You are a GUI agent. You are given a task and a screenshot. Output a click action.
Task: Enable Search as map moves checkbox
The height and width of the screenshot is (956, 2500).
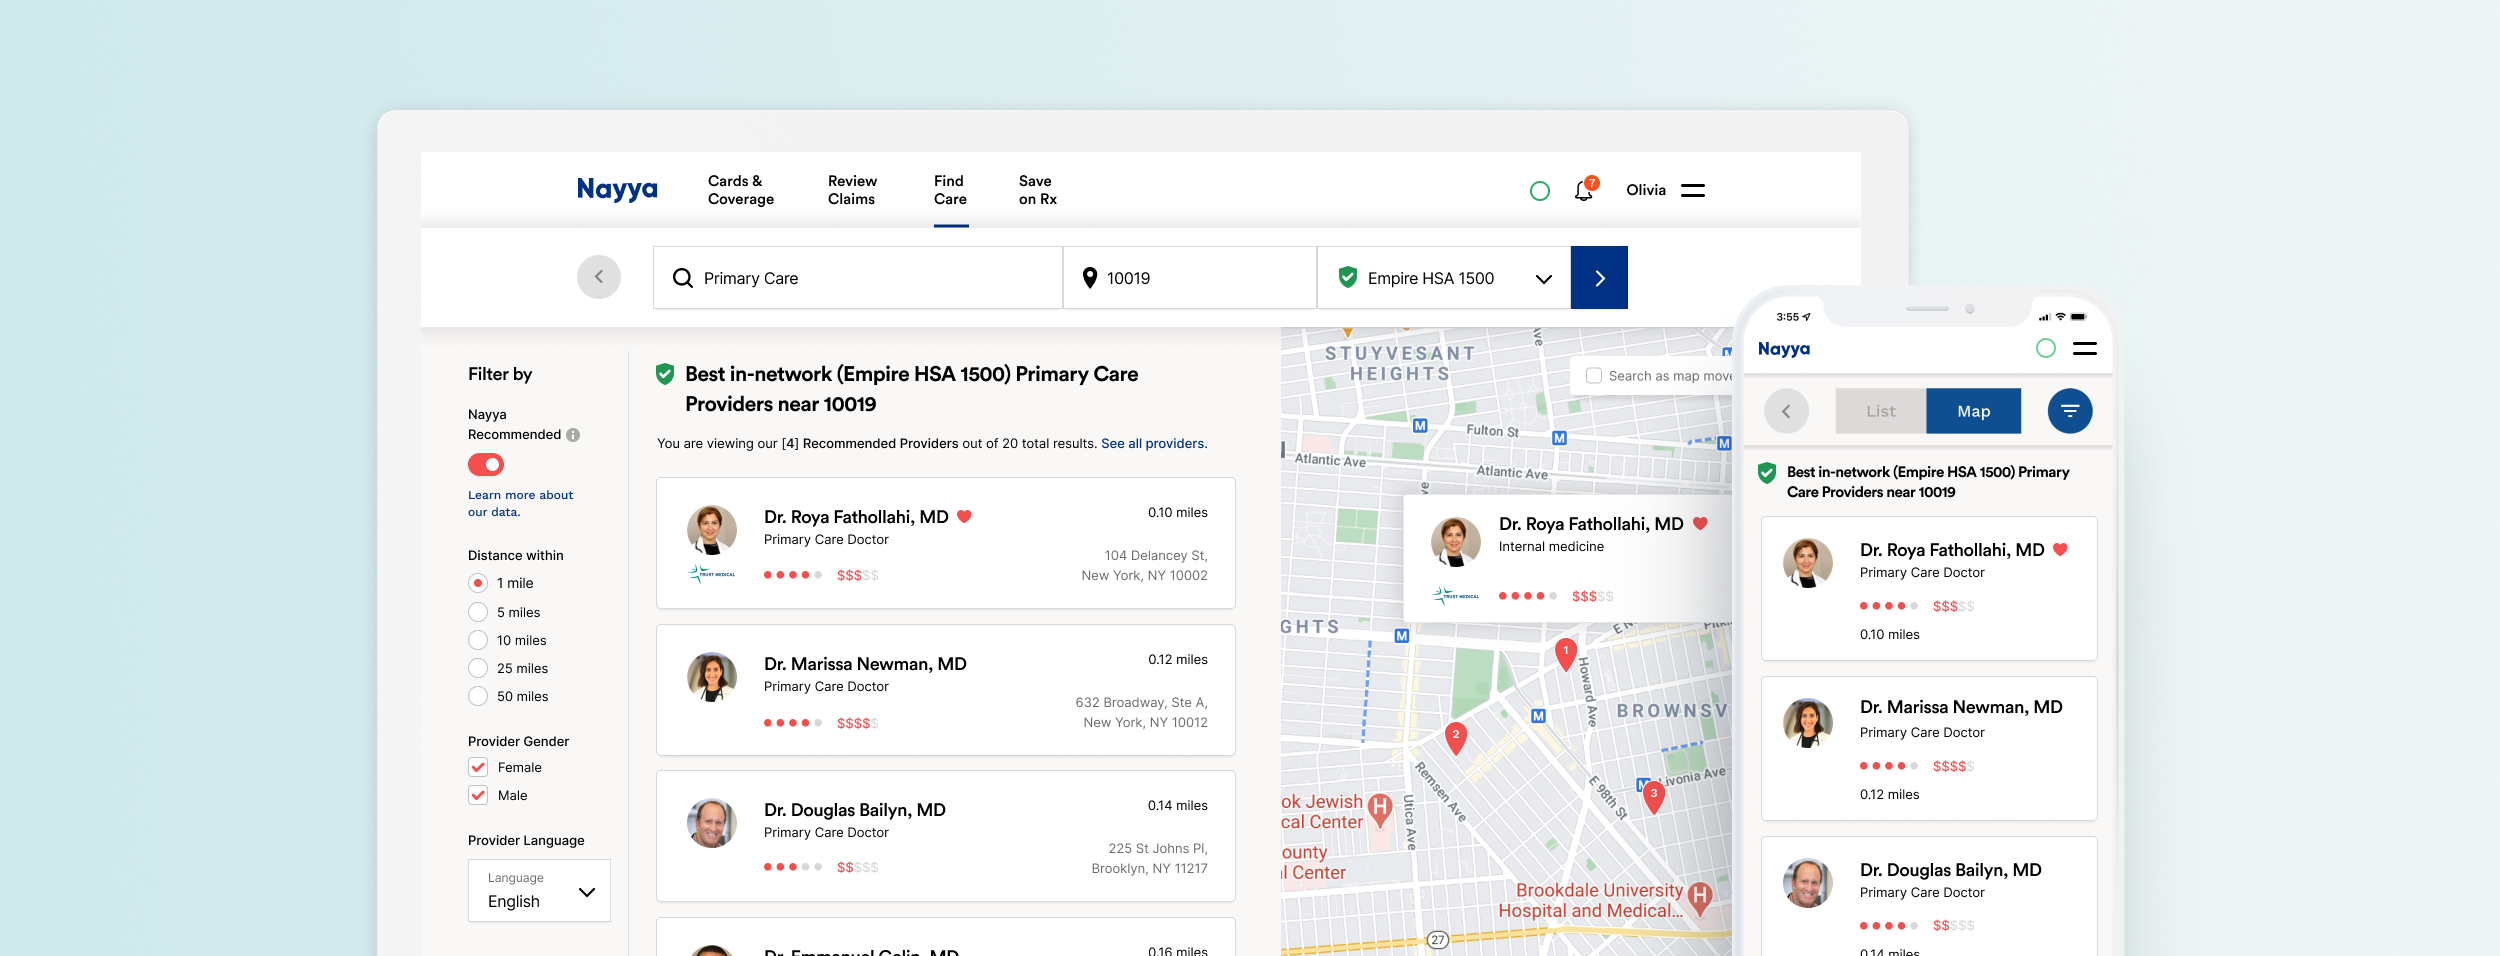click(1594, 376)
